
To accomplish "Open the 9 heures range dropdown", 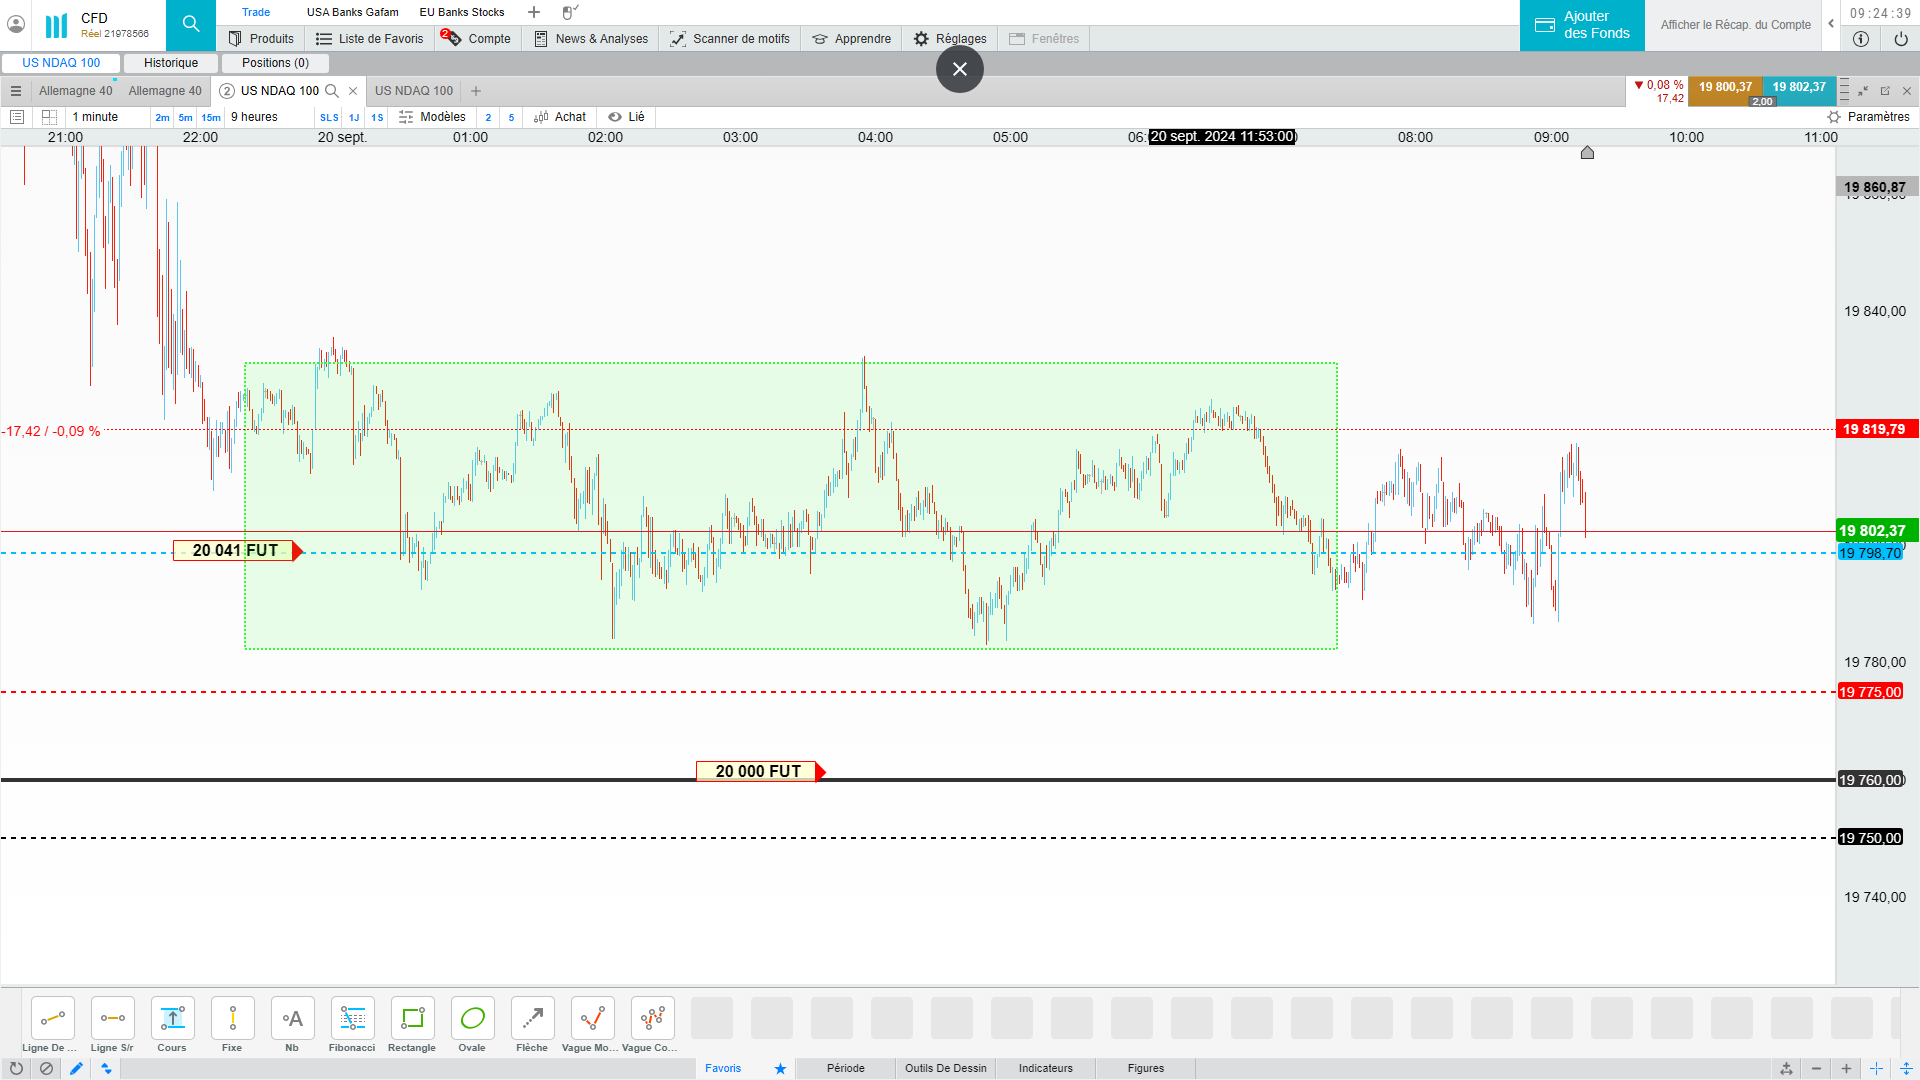I will pyautogui.click(x=255, y=117).
